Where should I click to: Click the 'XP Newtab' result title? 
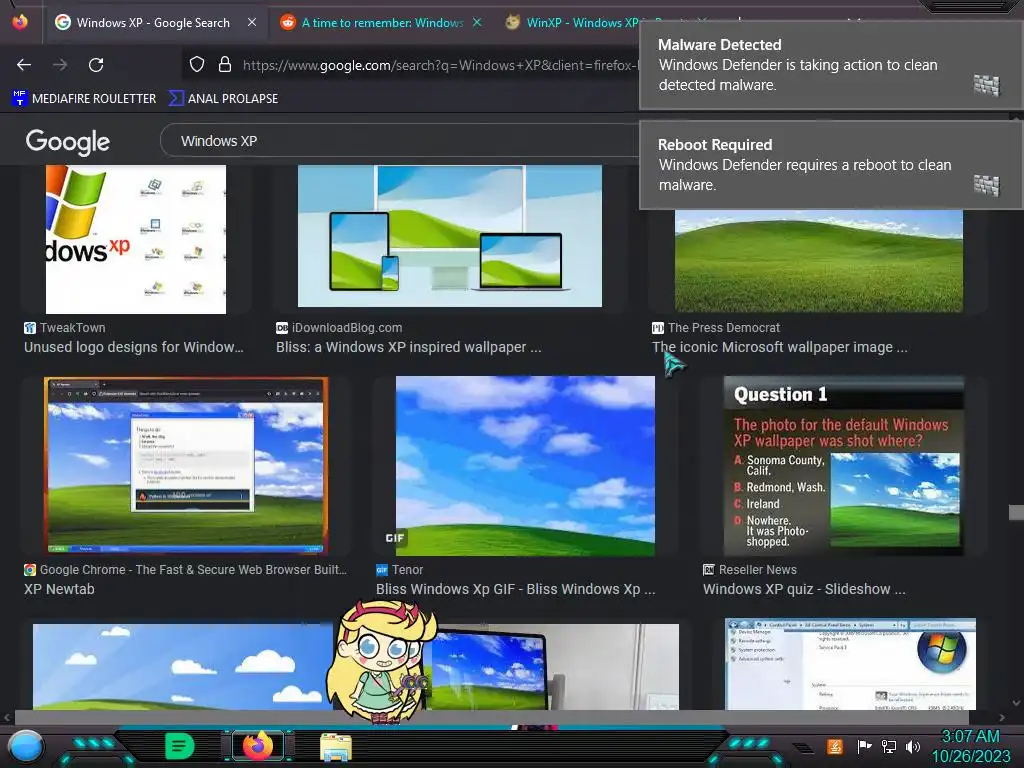tap(59, 589)
